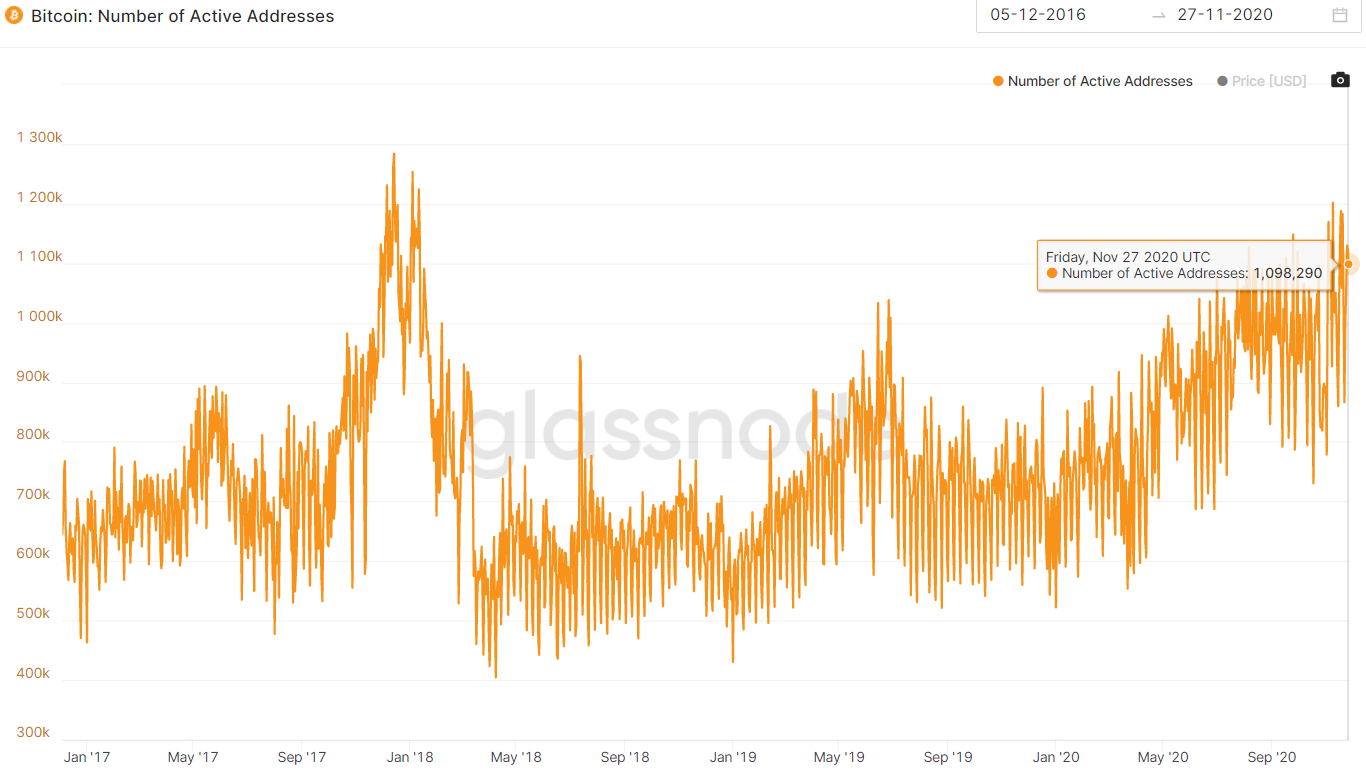Click the highlighted Nov 27 2020 data point
The height and width of the screenshot is (774, 1366).
click(1349, 264)
